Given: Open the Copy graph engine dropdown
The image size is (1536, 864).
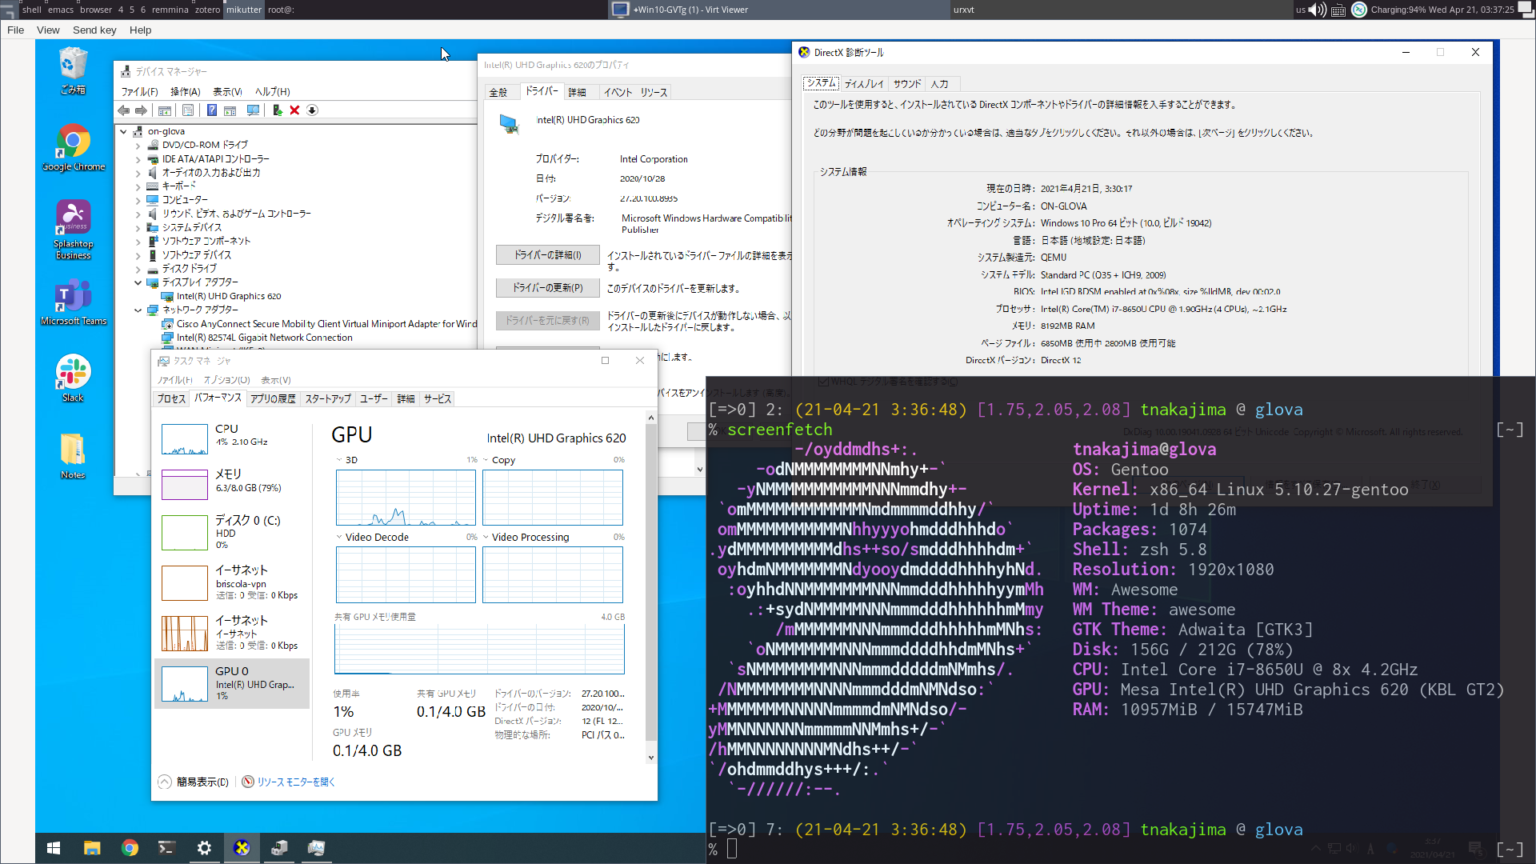Looking at the screenshot, I should point(486,460).
